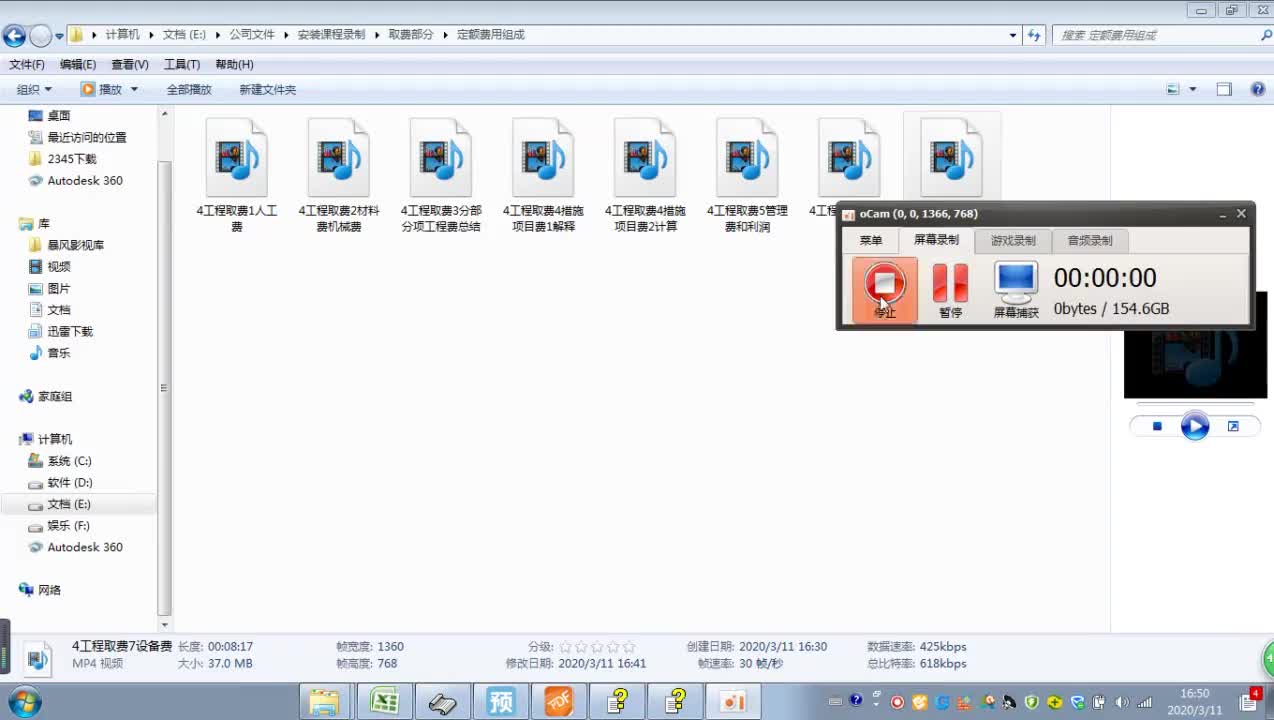Open Excel from the taskbar
This screenshot has width=1274, height=720.
385,702
